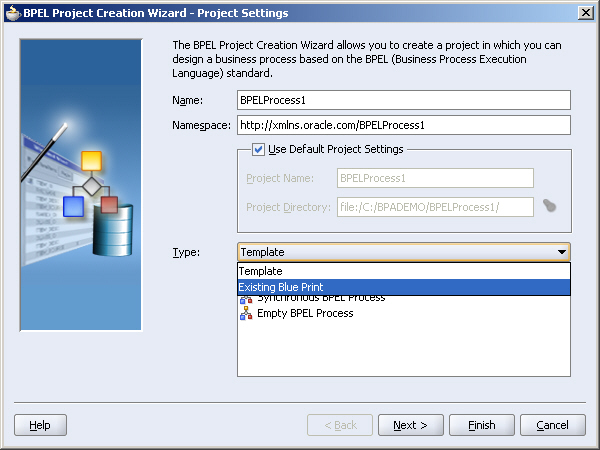Cancel the wizard
The image size is (600, 450).
click(x=553, y=425)
